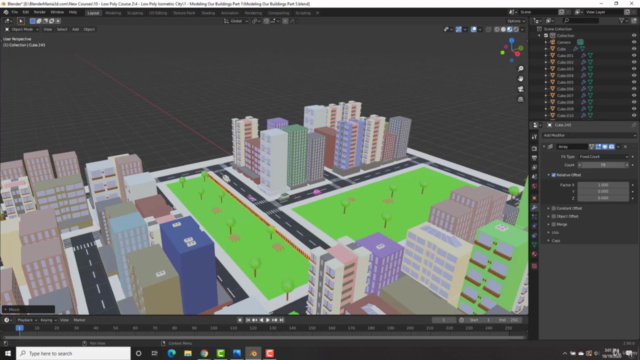Viewport: 640px width, 360px height.
Task: Enable Merge checkbox
Action: coord(553,224)
